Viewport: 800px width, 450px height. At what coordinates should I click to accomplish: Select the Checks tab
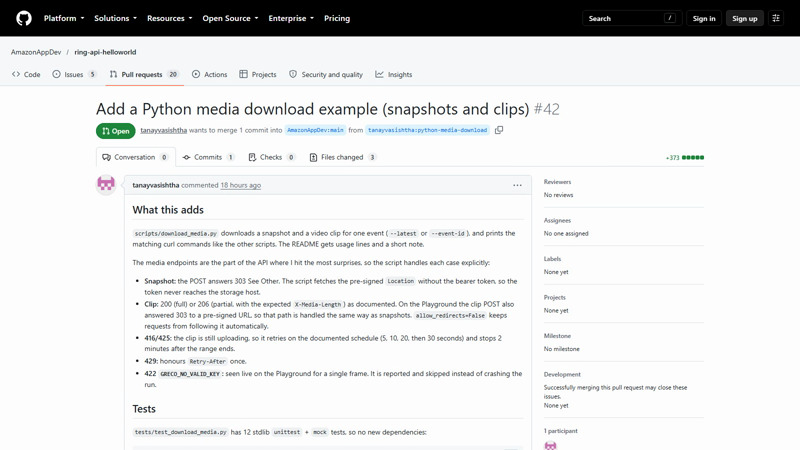point(271,157)
